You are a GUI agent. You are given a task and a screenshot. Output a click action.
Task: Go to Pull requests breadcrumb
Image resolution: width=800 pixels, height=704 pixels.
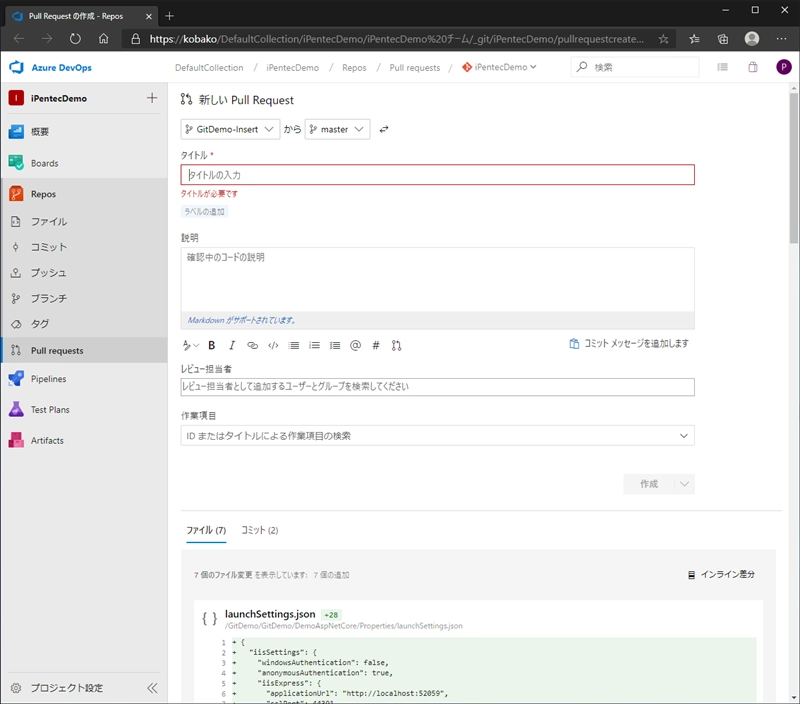coord(415,67)
